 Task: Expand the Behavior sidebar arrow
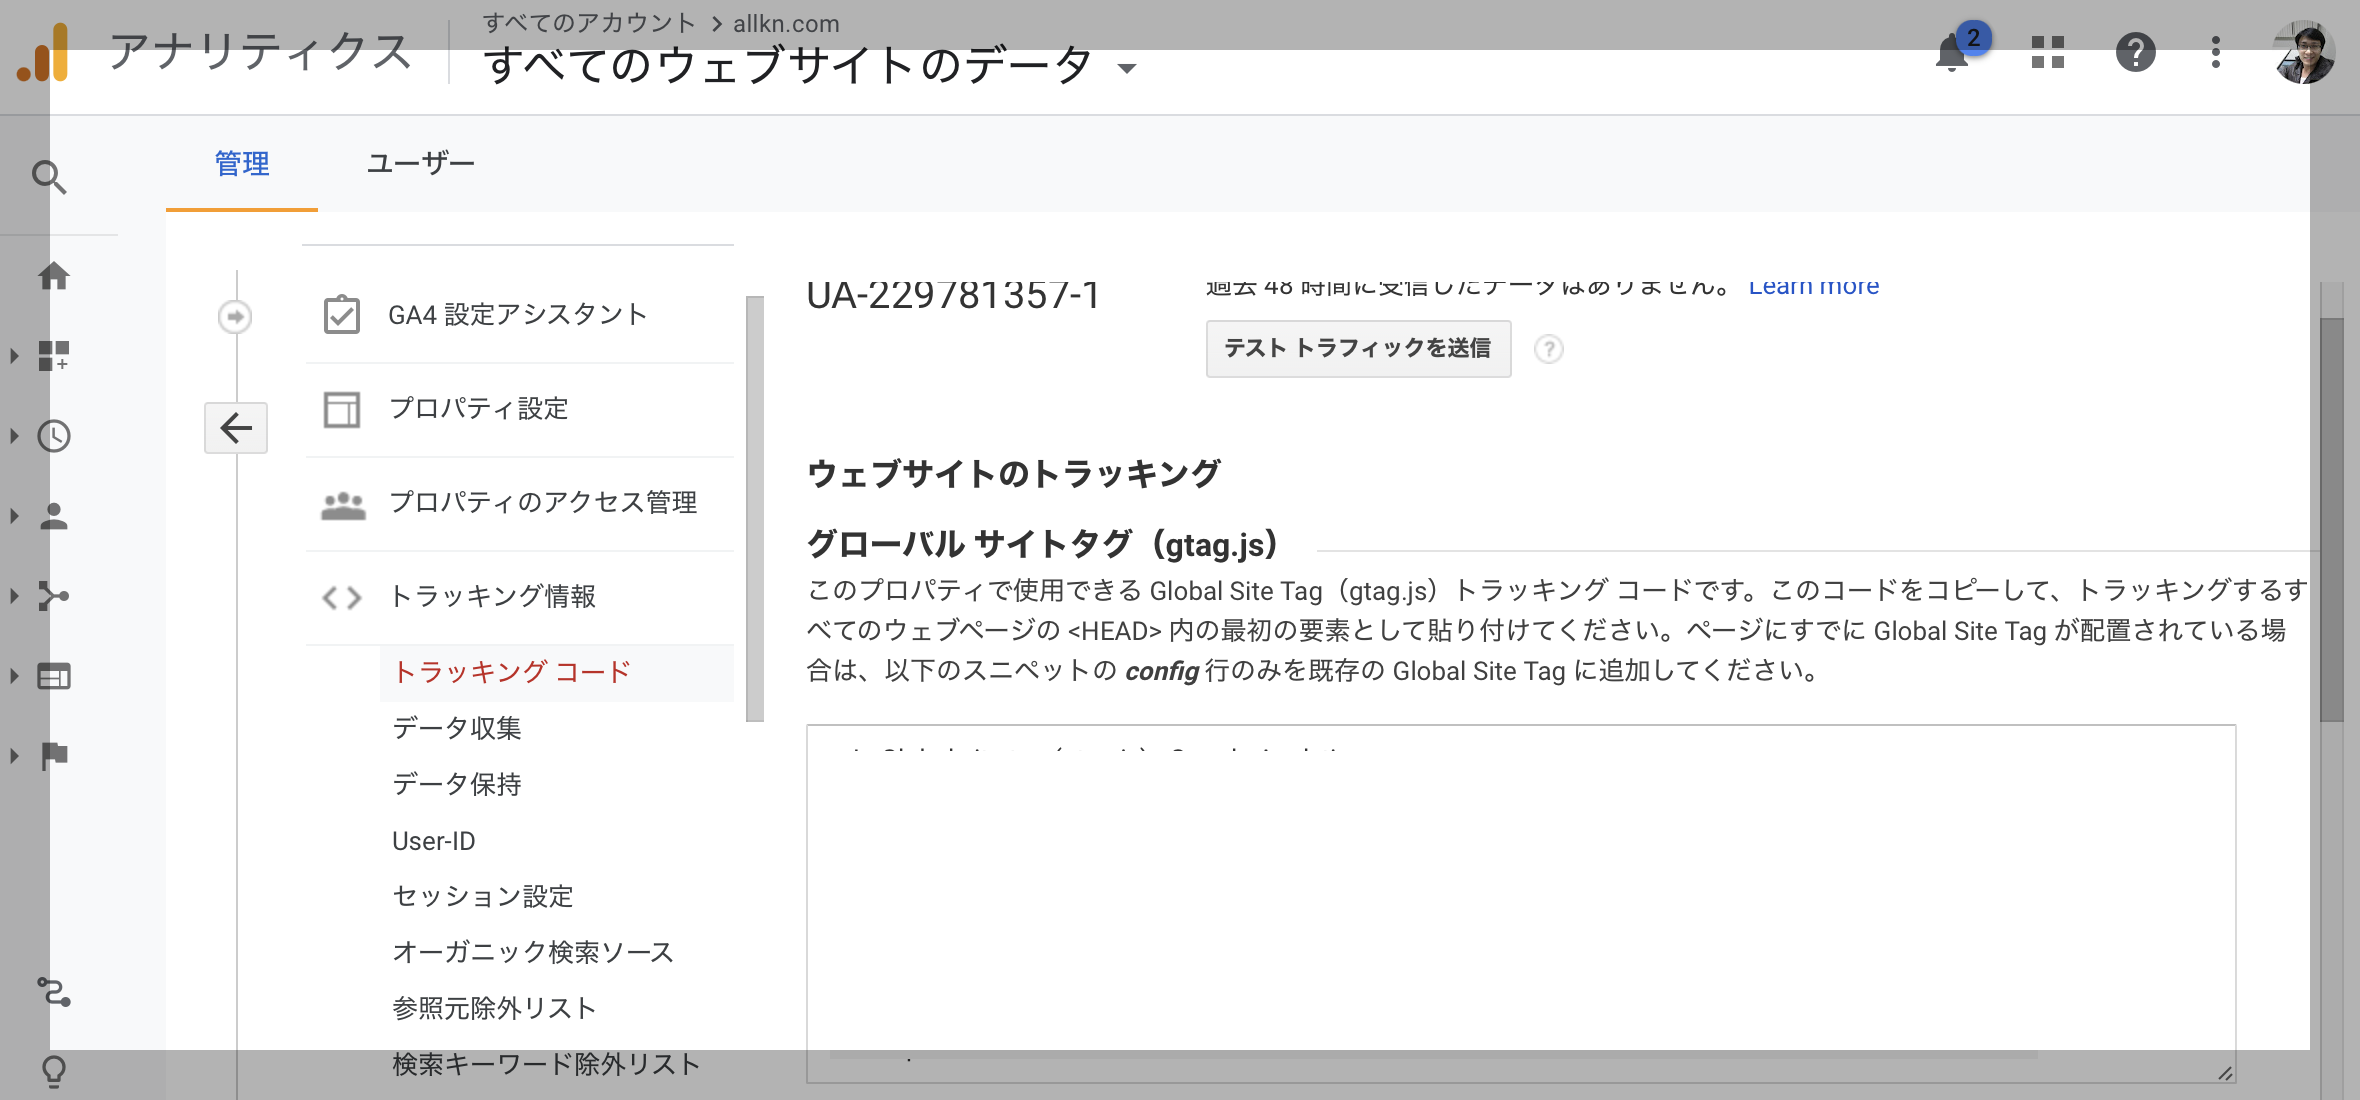[x=14, y=676]
